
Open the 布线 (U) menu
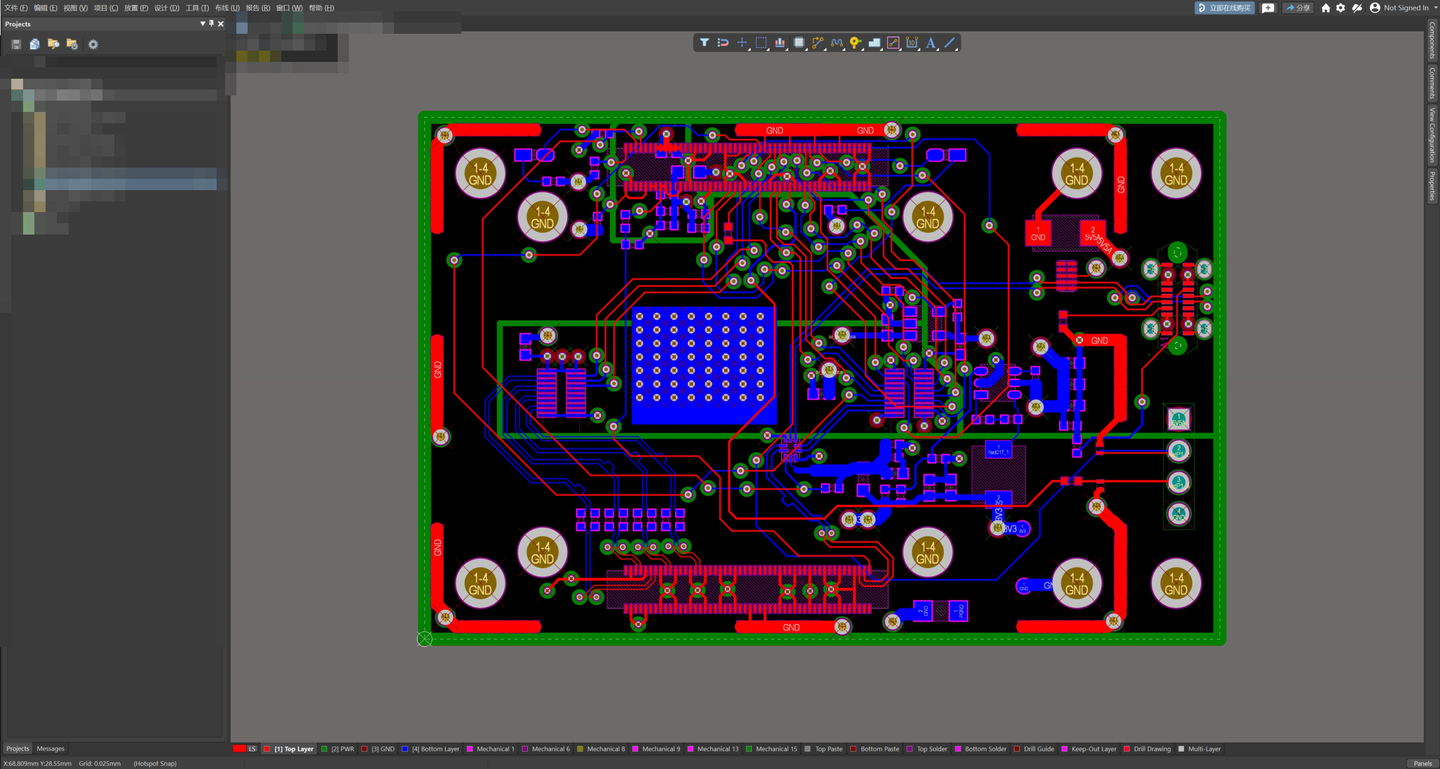click(x=227, y=8)
